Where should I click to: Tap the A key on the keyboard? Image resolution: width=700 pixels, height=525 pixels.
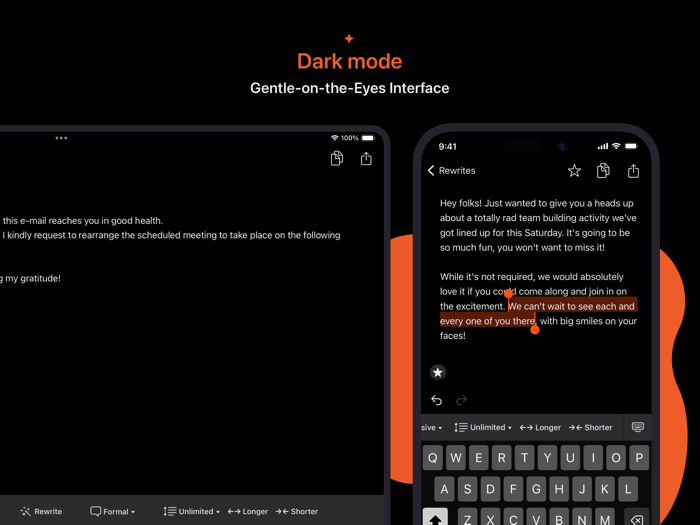coord(444,489)
